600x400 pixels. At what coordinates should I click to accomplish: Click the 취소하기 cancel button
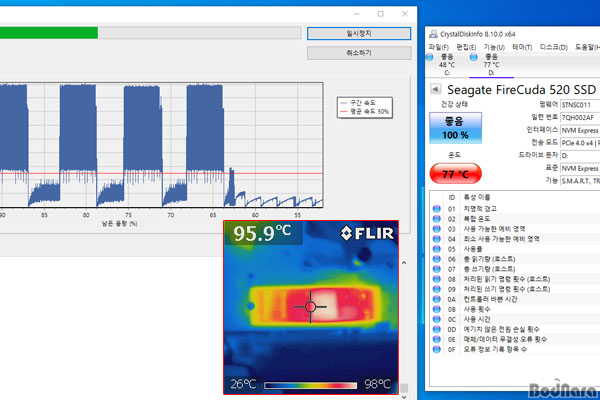click(359, 53)
